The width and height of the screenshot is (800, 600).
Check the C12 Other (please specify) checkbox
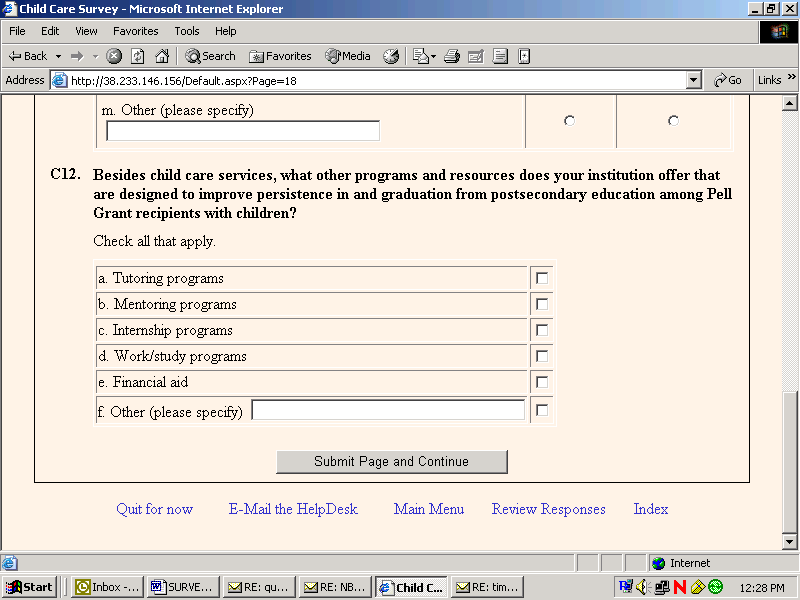[542, 410]
